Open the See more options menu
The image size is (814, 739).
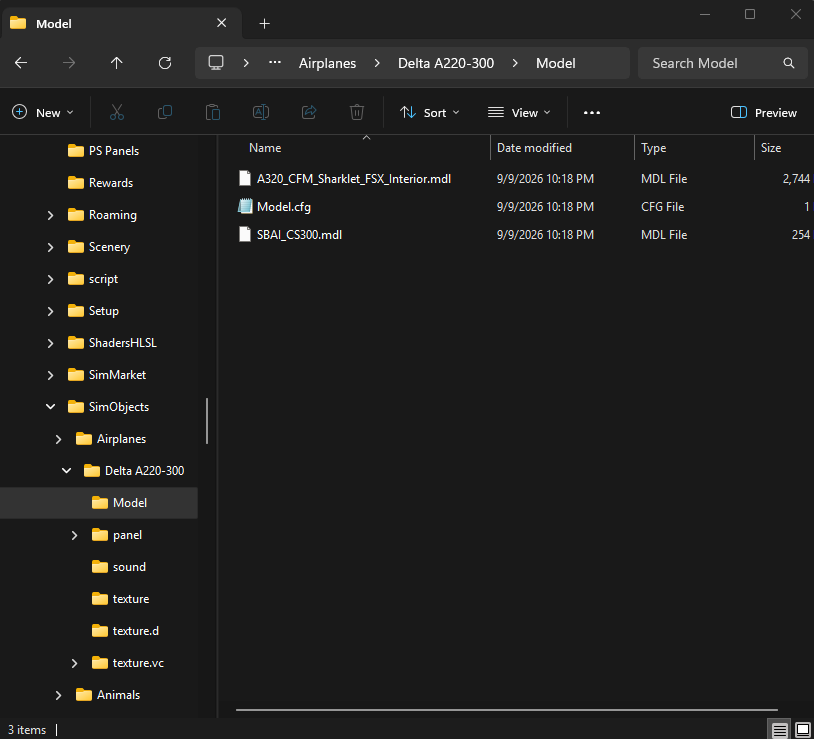[x=592, y=113]
